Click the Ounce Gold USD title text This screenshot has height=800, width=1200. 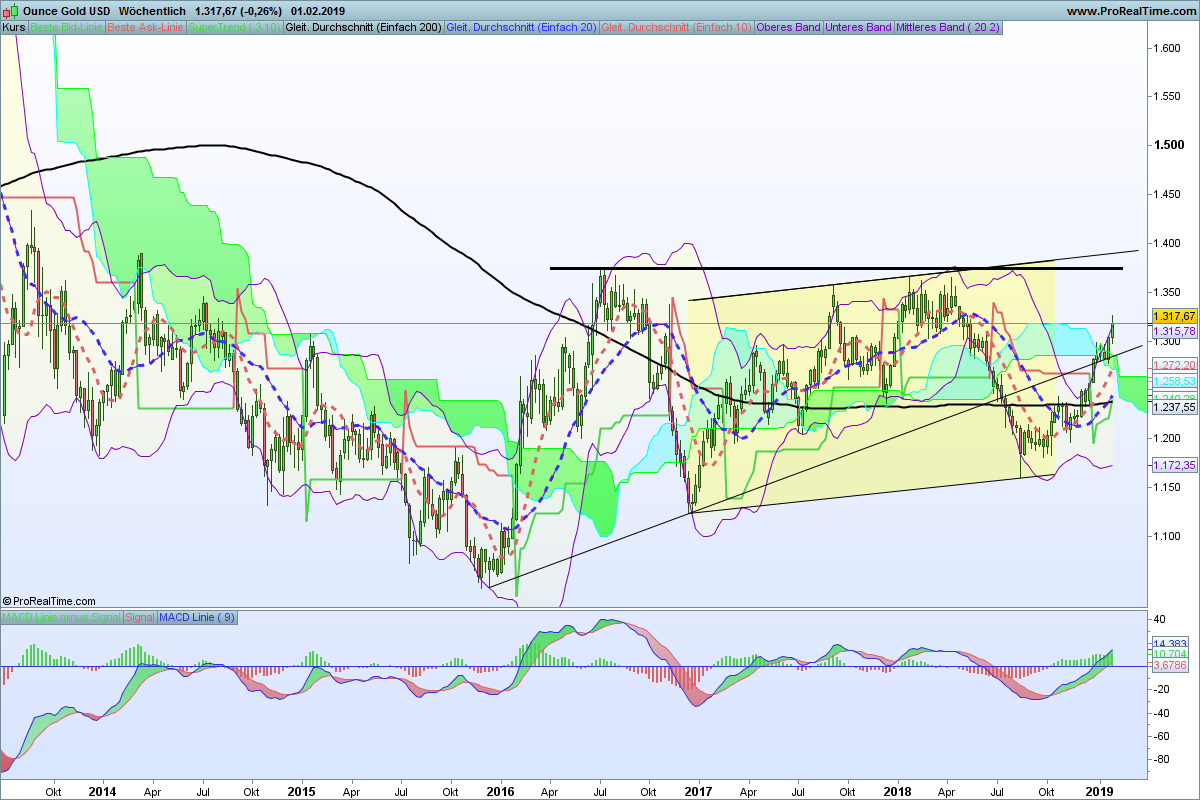[64, 10]
